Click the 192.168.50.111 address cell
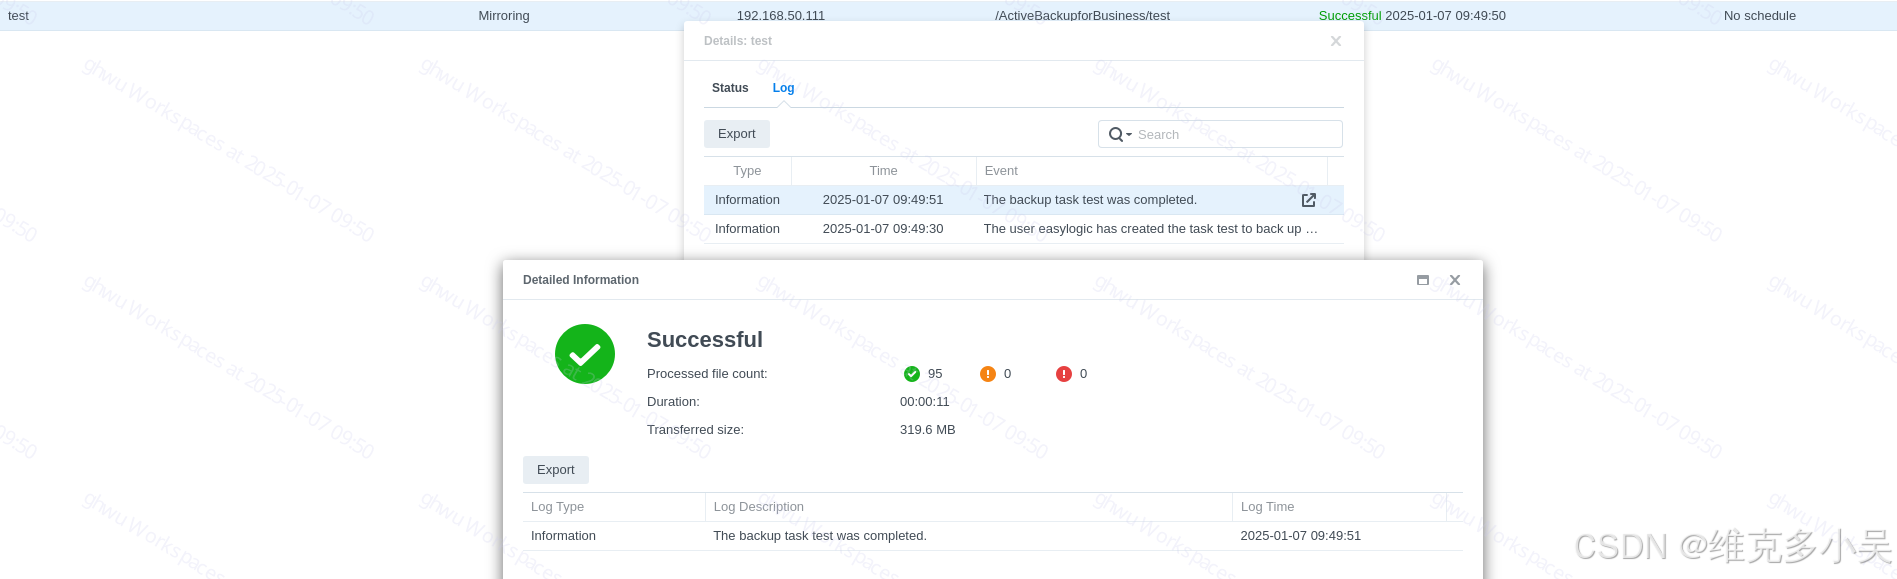Image resolution: width=1897 pixels, height=579 pixels. point(781,16)
